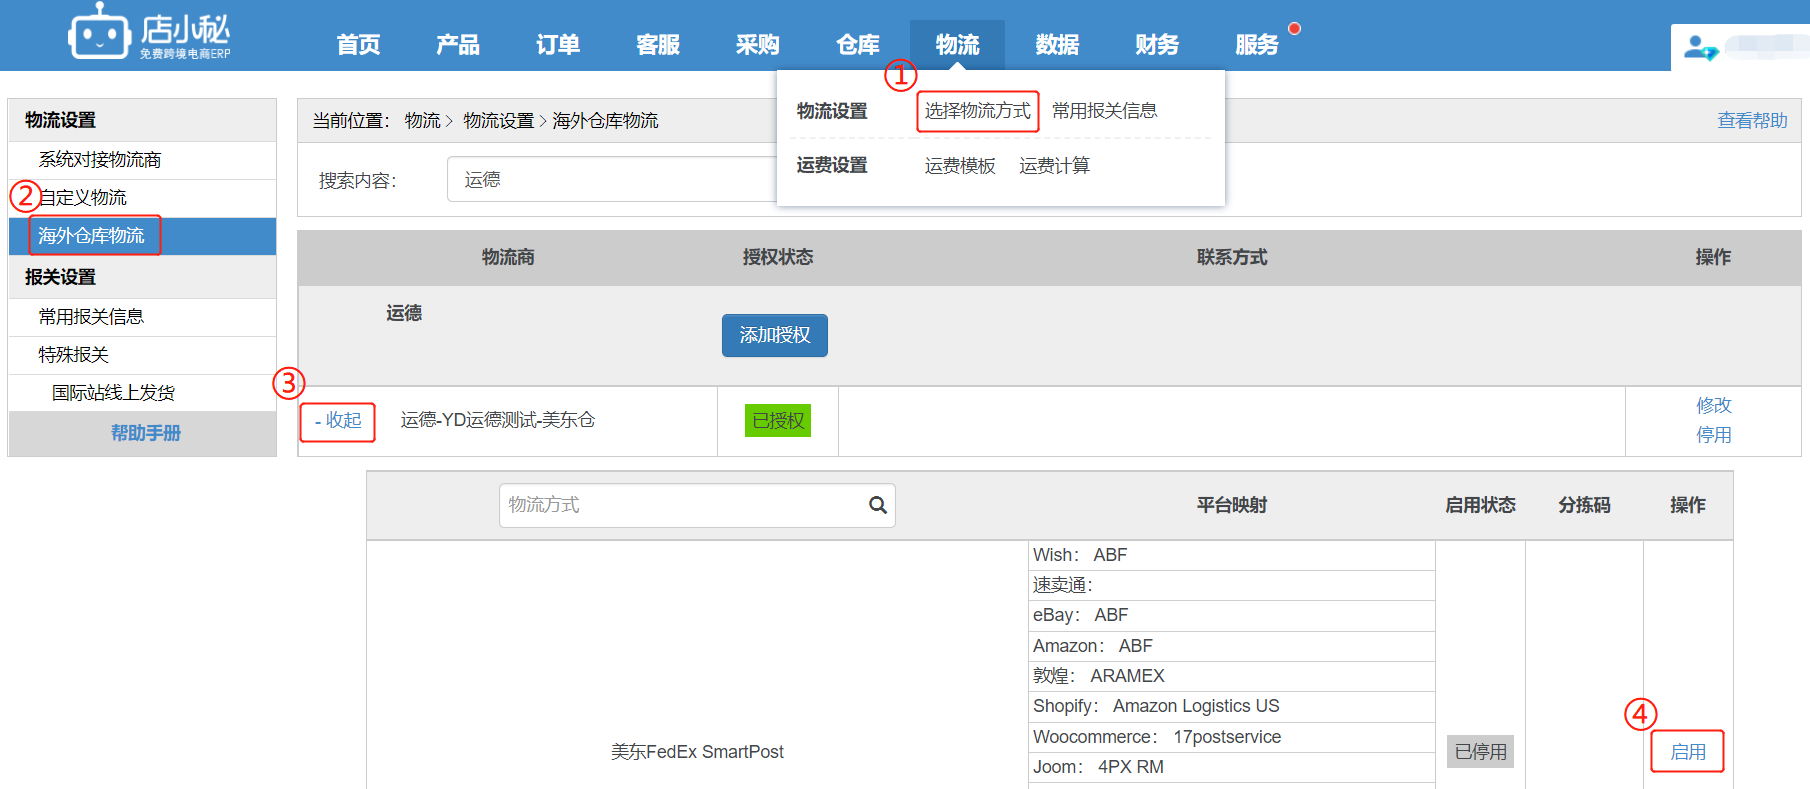Click Shopify: Amazon Logistics US row
1810x789 pixels.
point(1231,707)
